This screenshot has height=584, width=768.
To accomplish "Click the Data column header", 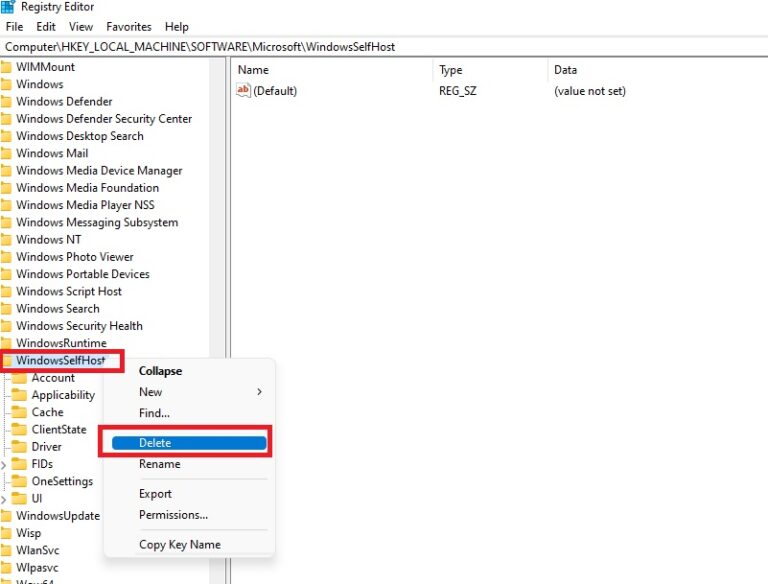I will click(565, 70).
